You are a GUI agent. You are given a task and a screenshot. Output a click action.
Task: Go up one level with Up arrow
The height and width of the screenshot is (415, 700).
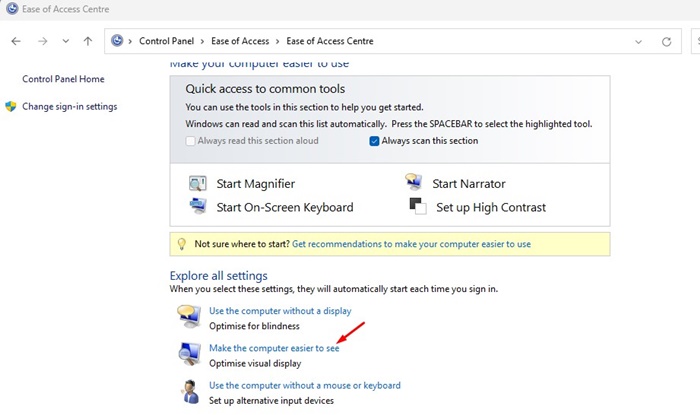coord(88,41)
